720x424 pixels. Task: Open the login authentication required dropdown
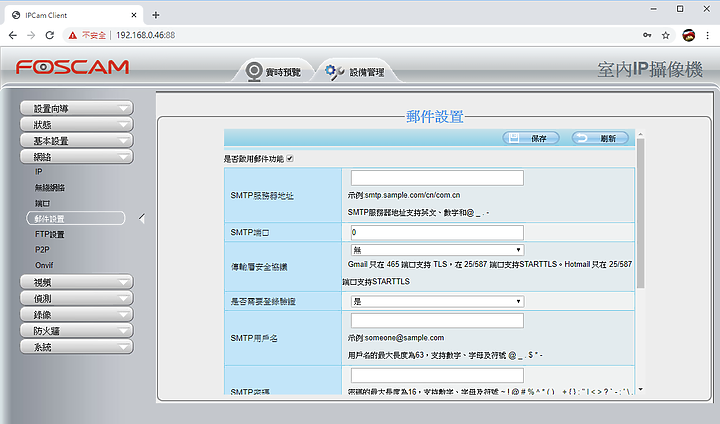(x=437, y=301)
